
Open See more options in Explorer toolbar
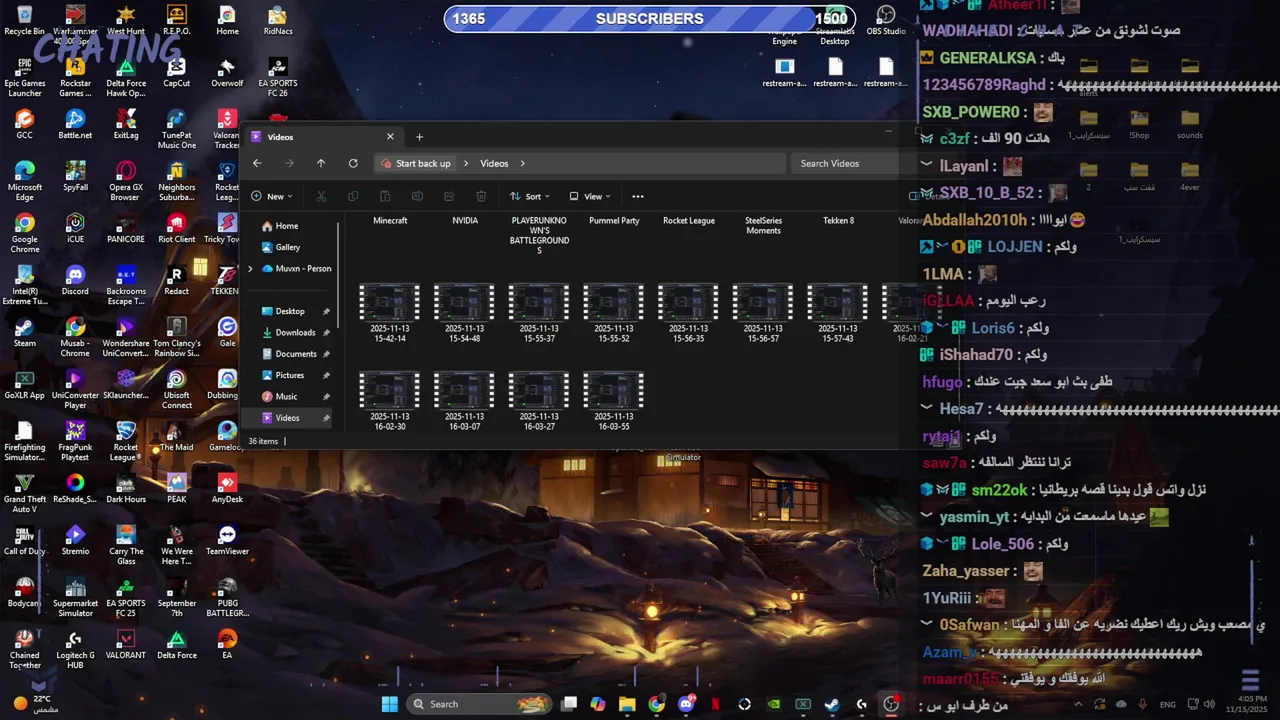(638, 196)
